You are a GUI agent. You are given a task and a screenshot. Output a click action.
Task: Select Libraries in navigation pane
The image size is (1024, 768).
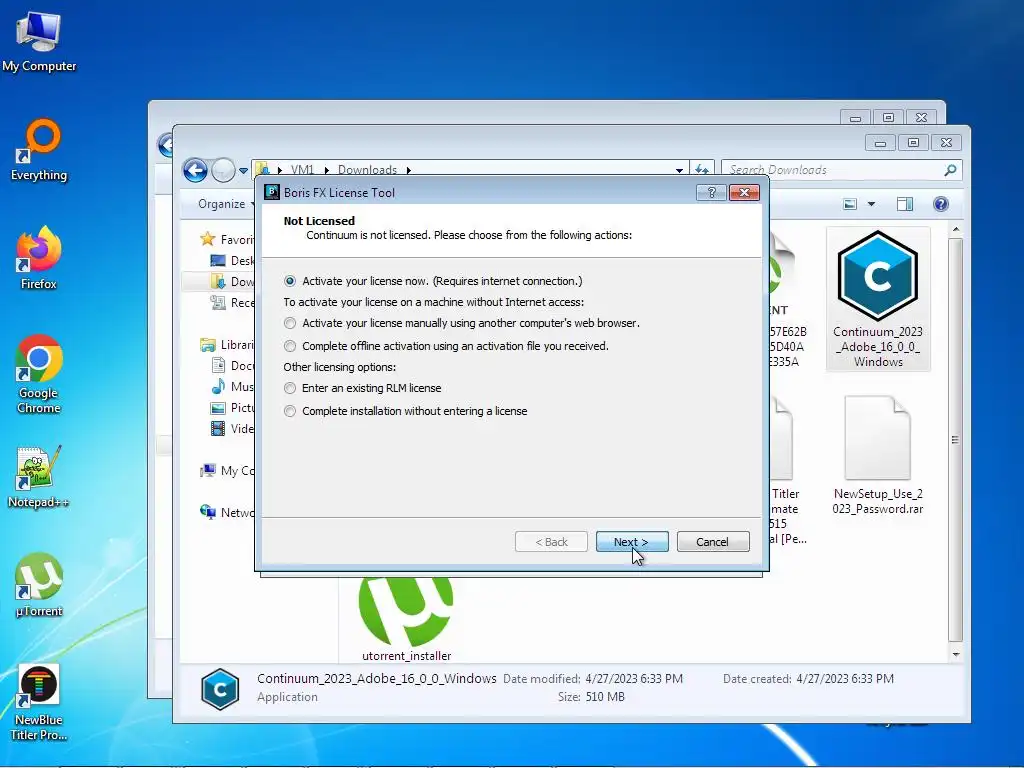tap(227, 344)
